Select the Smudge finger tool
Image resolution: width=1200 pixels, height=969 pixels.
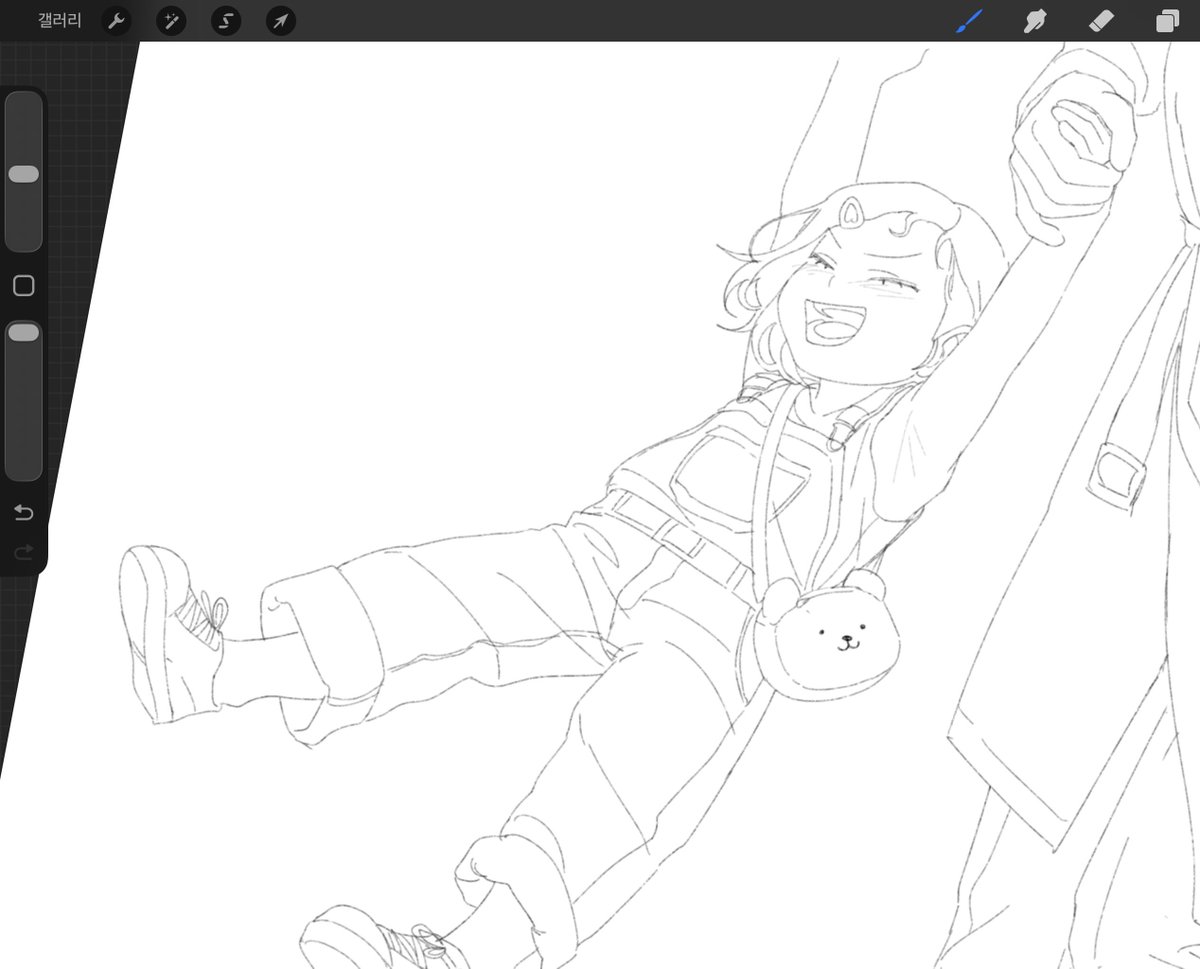(1035, 21)
